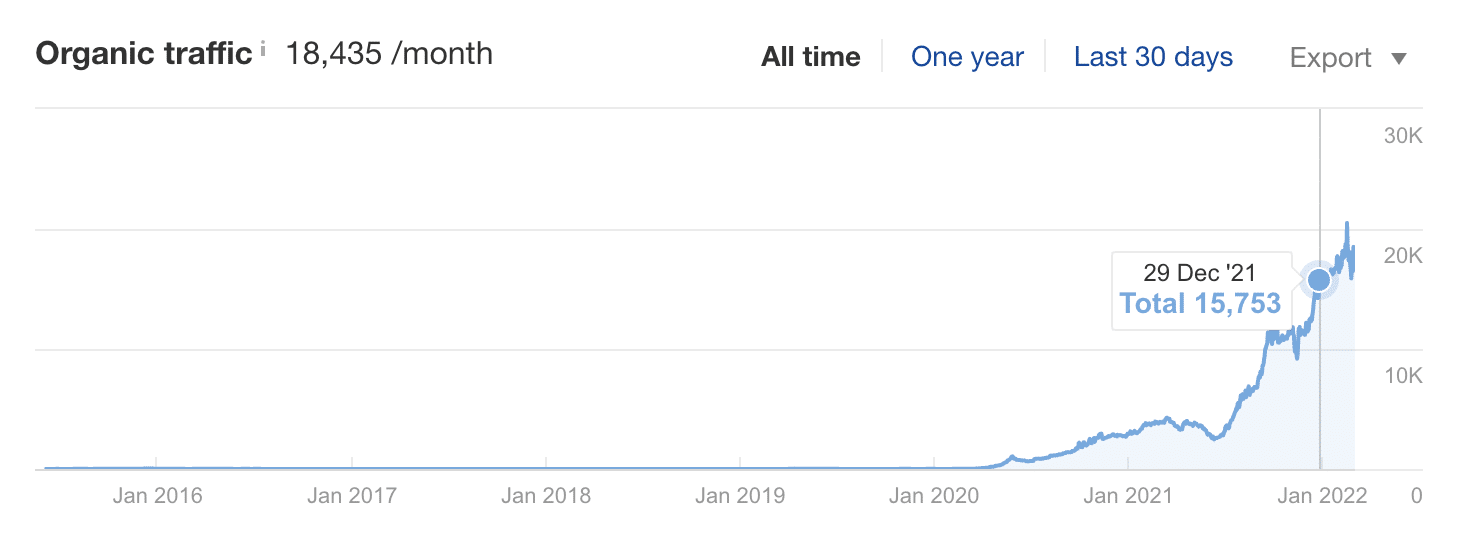Click the 29 Dec '21 tooltip date
The width and height of the screenshot is (1457, 538).
coord(1200,272)
